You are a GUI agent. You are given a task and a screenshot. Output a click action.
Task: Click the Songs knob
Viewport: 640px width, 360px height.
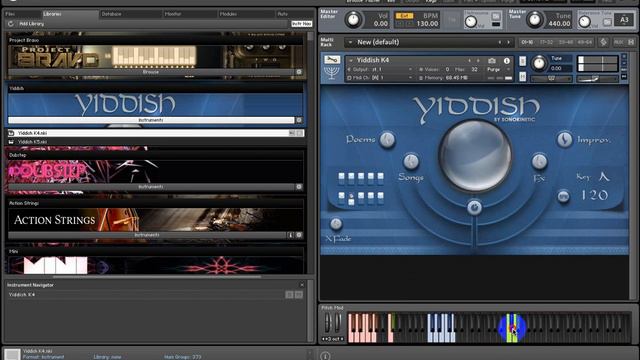[411, 162]
